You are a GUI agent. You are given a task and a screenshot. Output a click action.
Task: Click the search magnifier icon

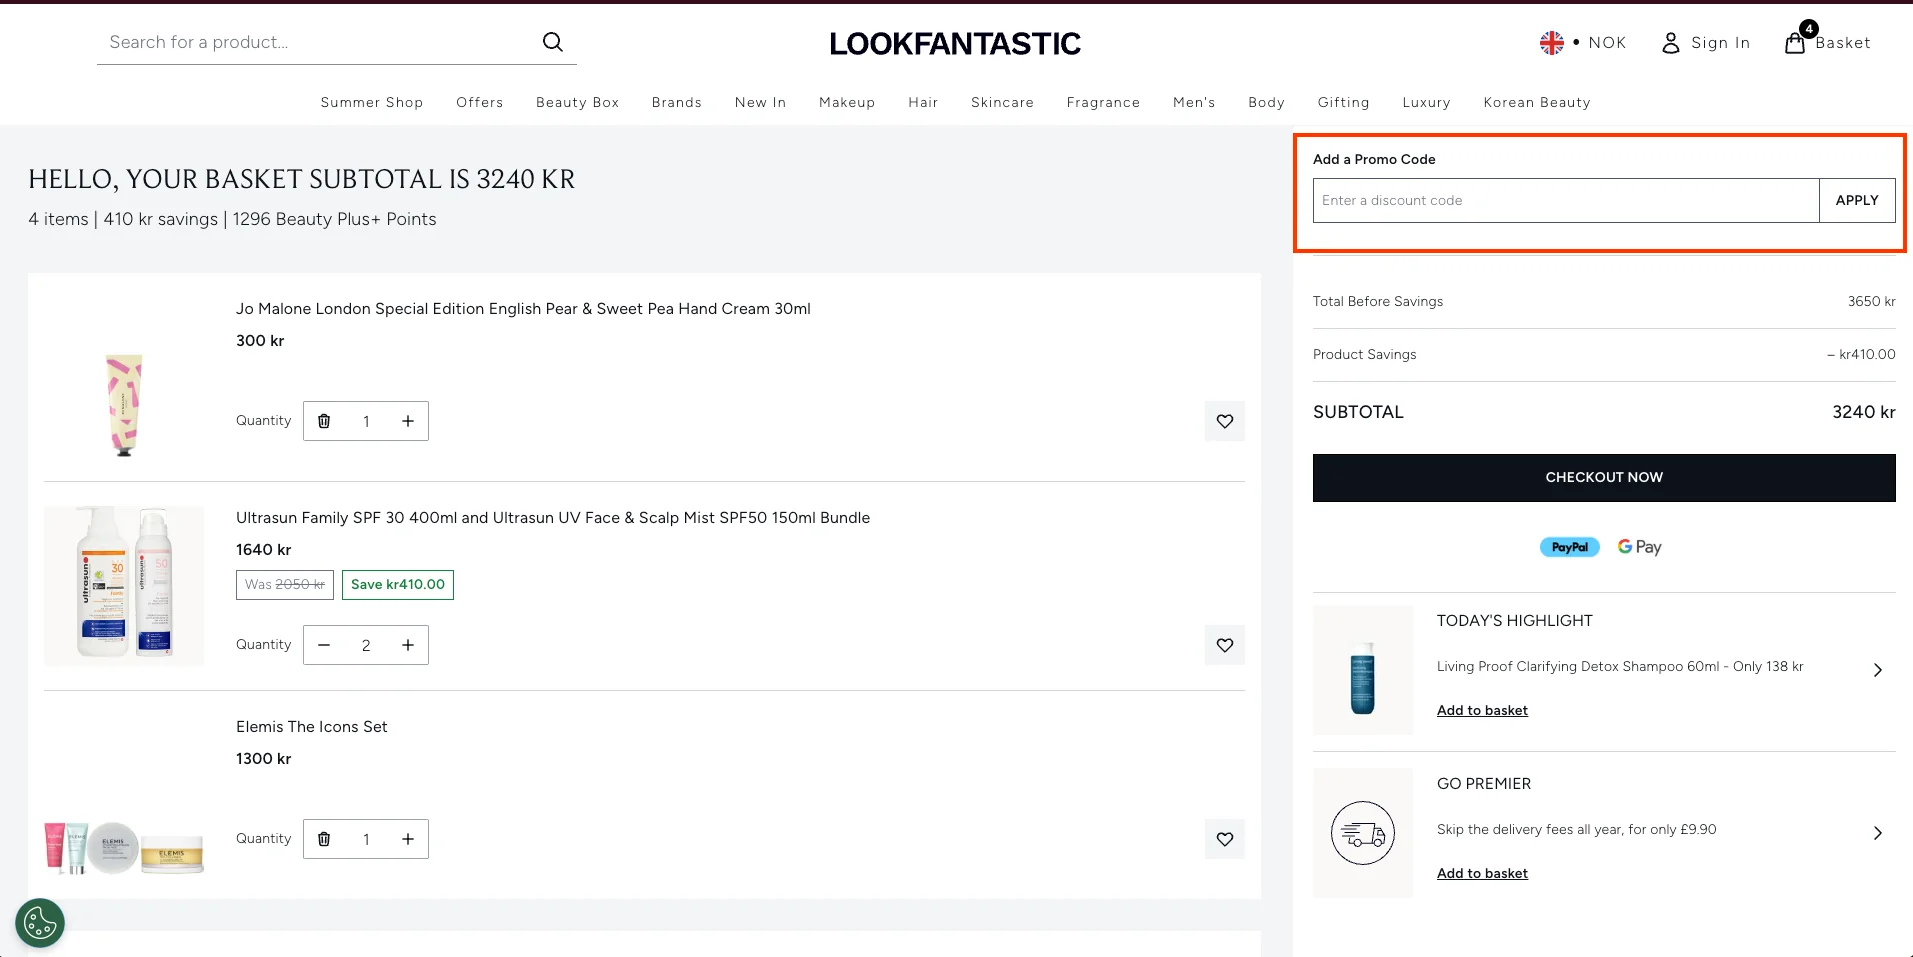pos(552,42)
